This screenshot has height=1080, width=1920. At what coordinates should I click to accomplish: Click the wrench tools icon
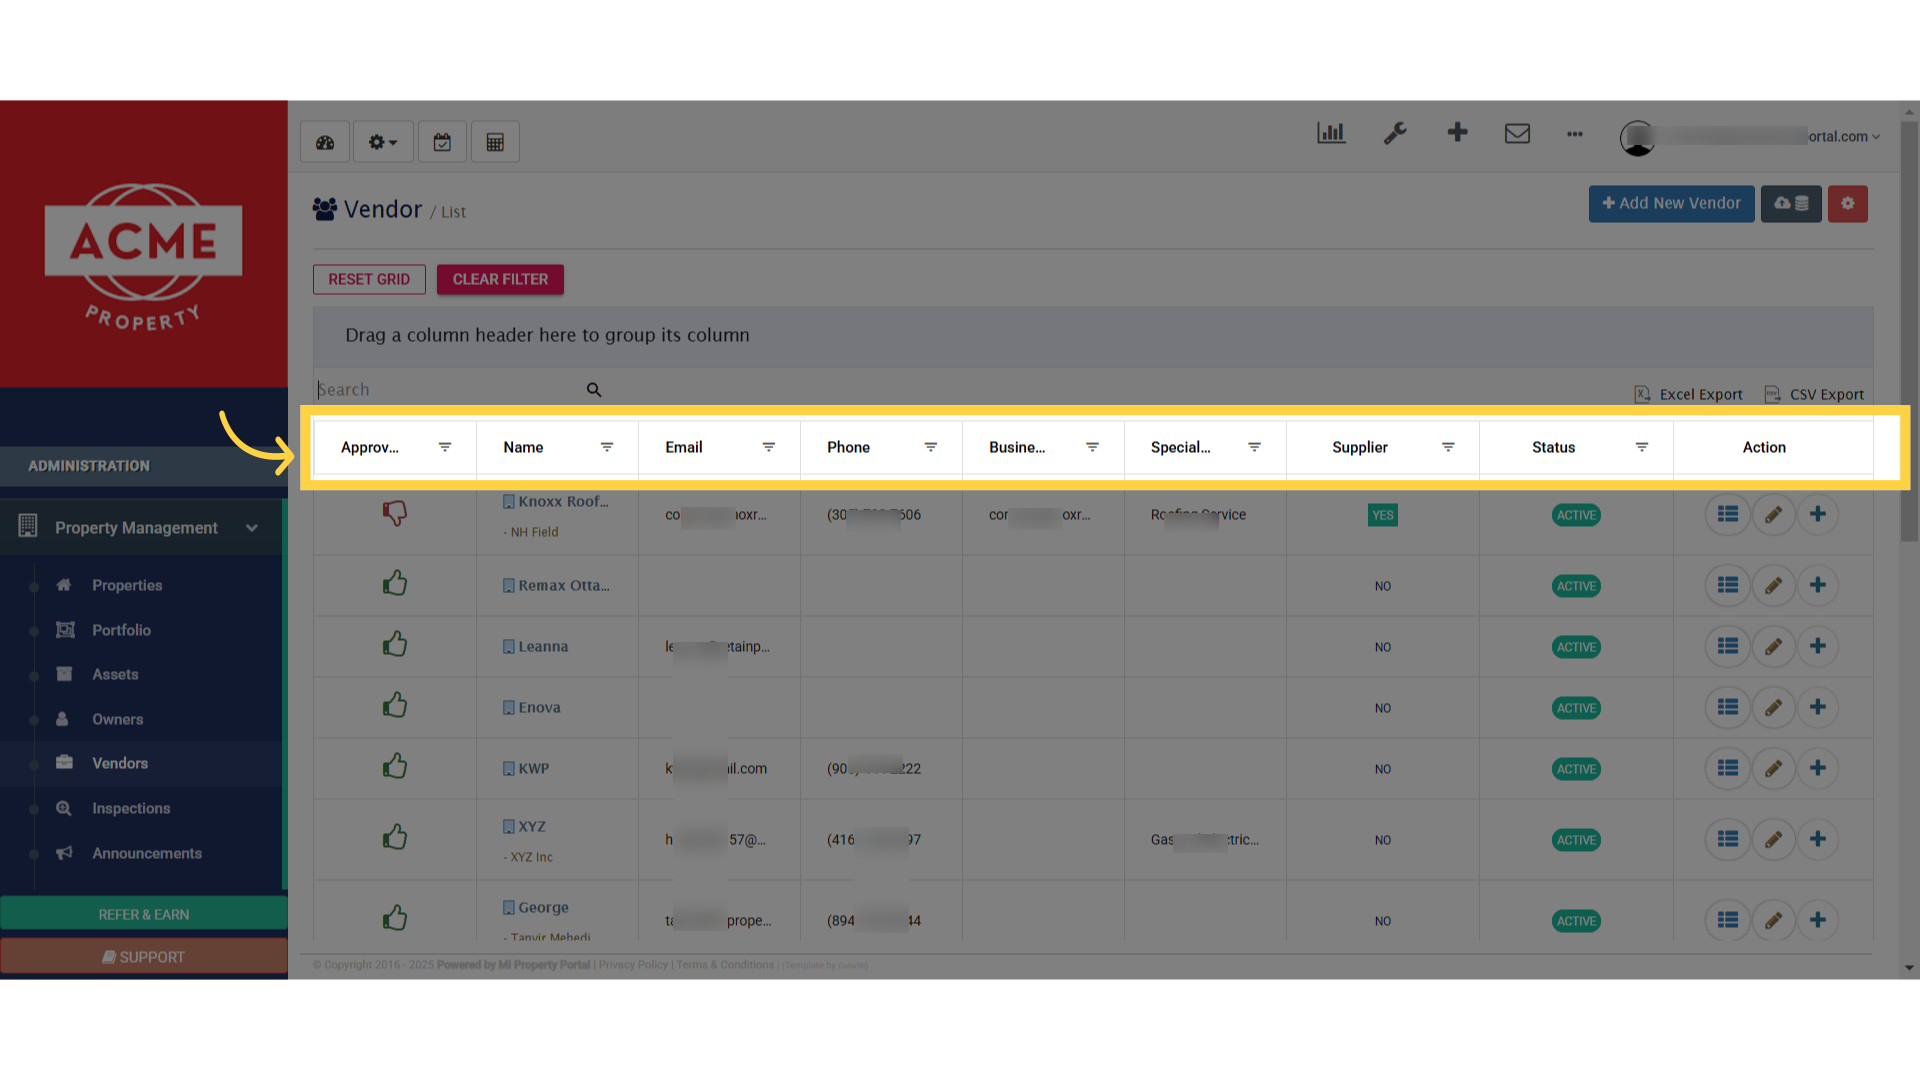[x=1395, y=133]
